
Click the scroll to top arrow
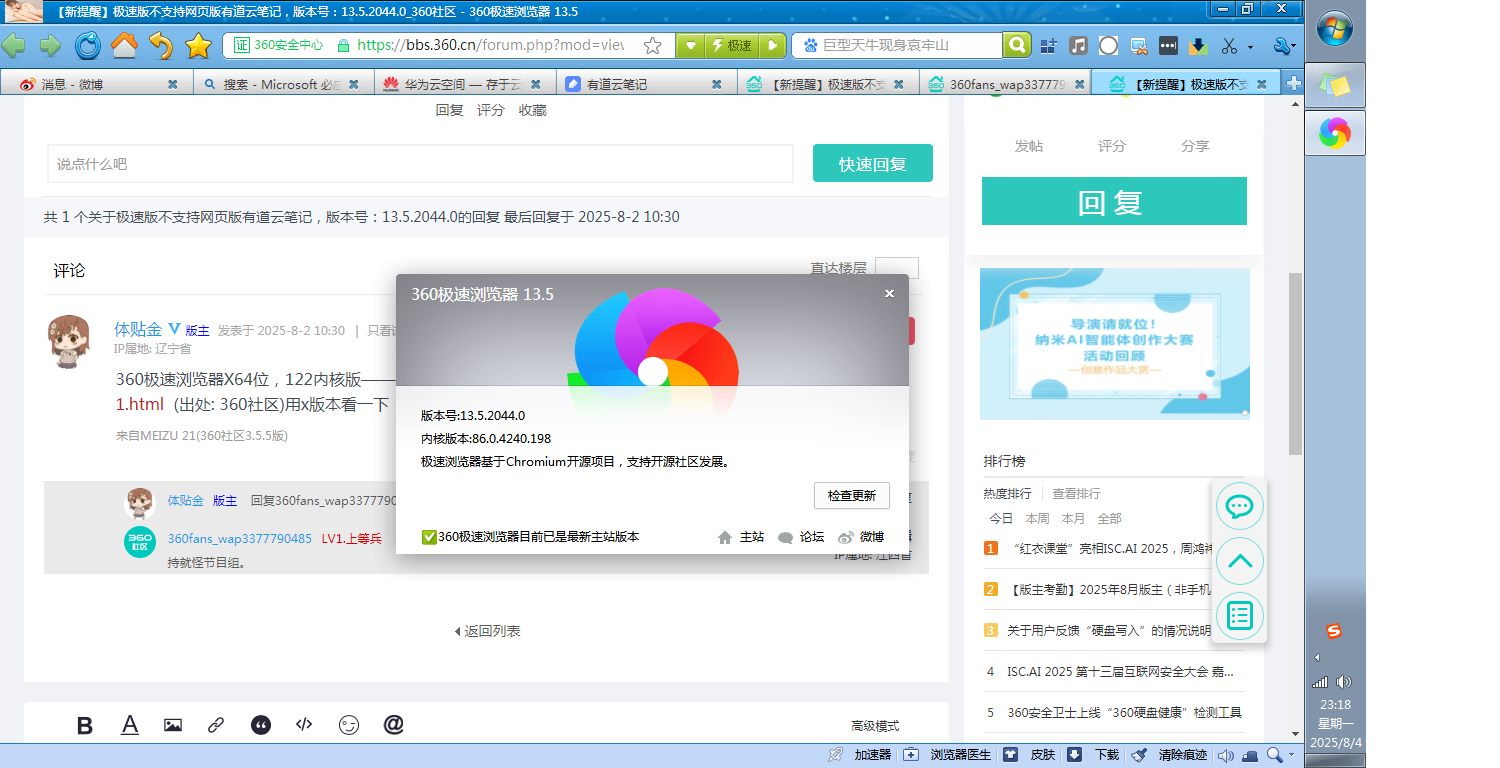1239,561
